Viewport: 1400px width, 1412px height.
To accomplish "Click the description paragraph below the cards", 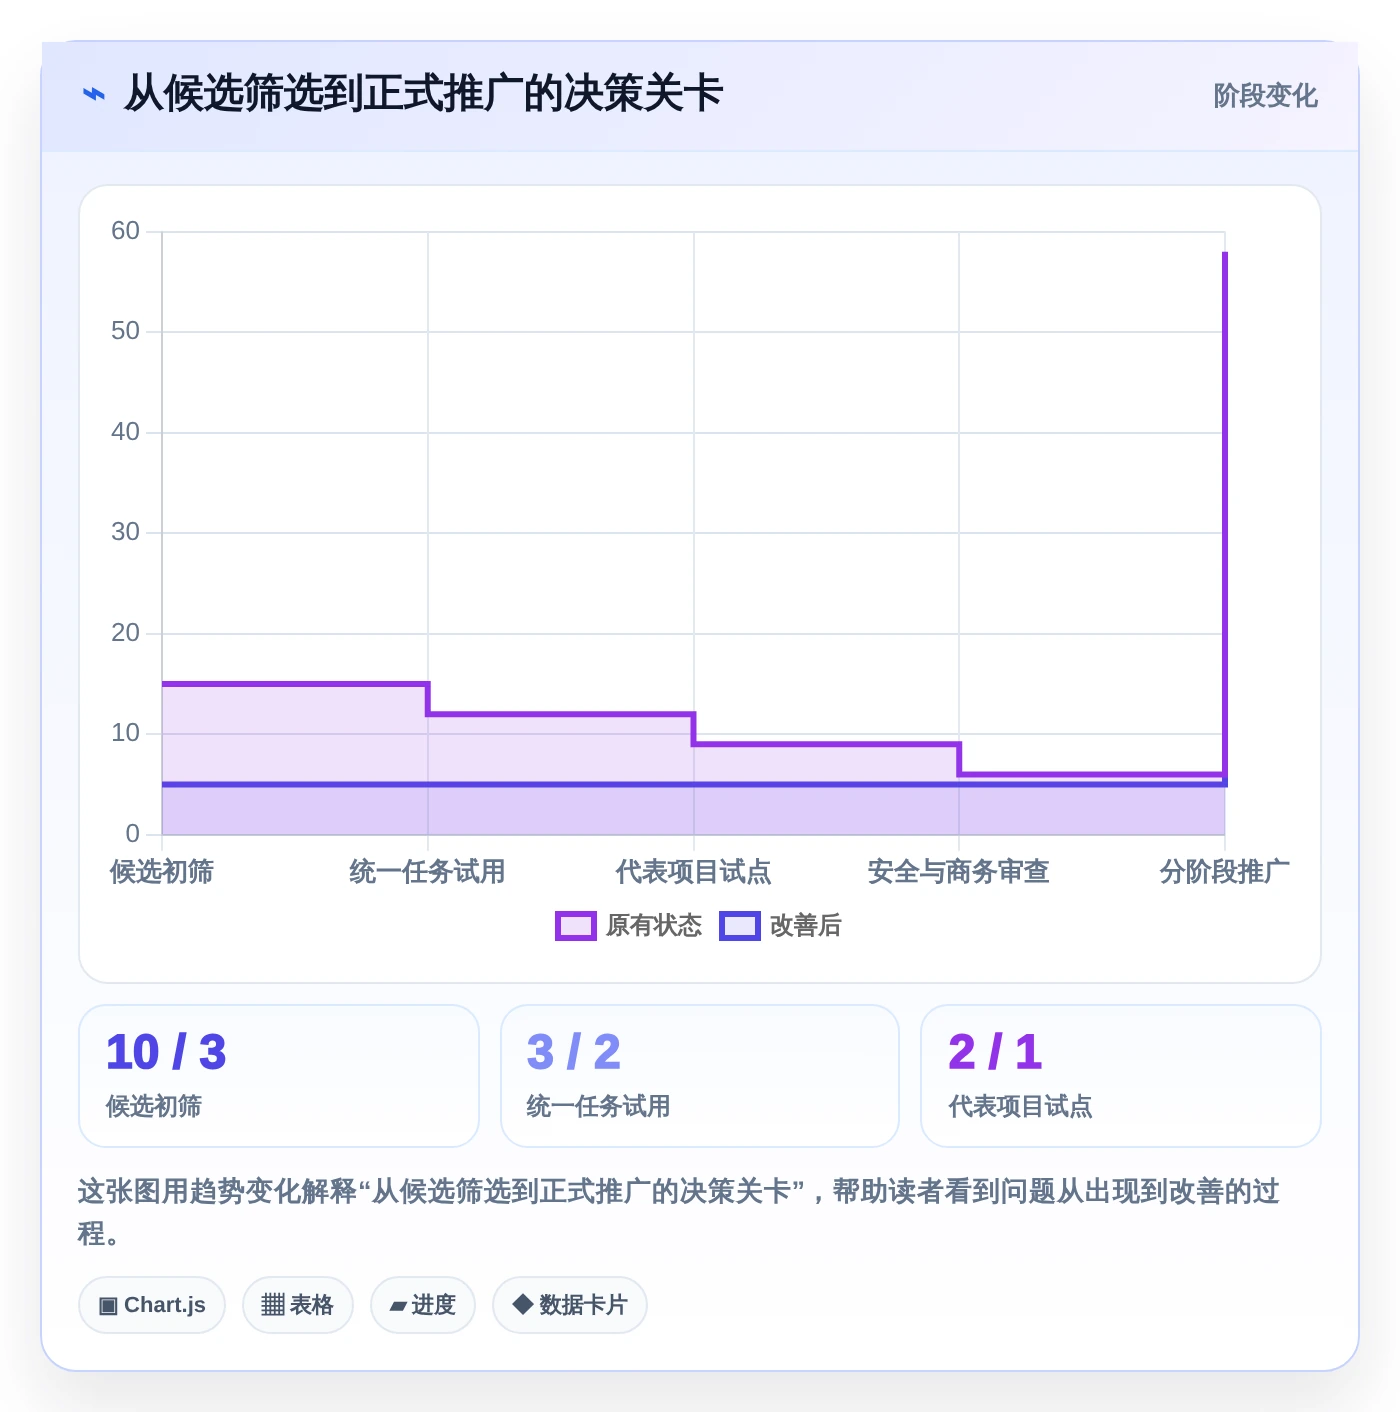I will coord(679,1212).
